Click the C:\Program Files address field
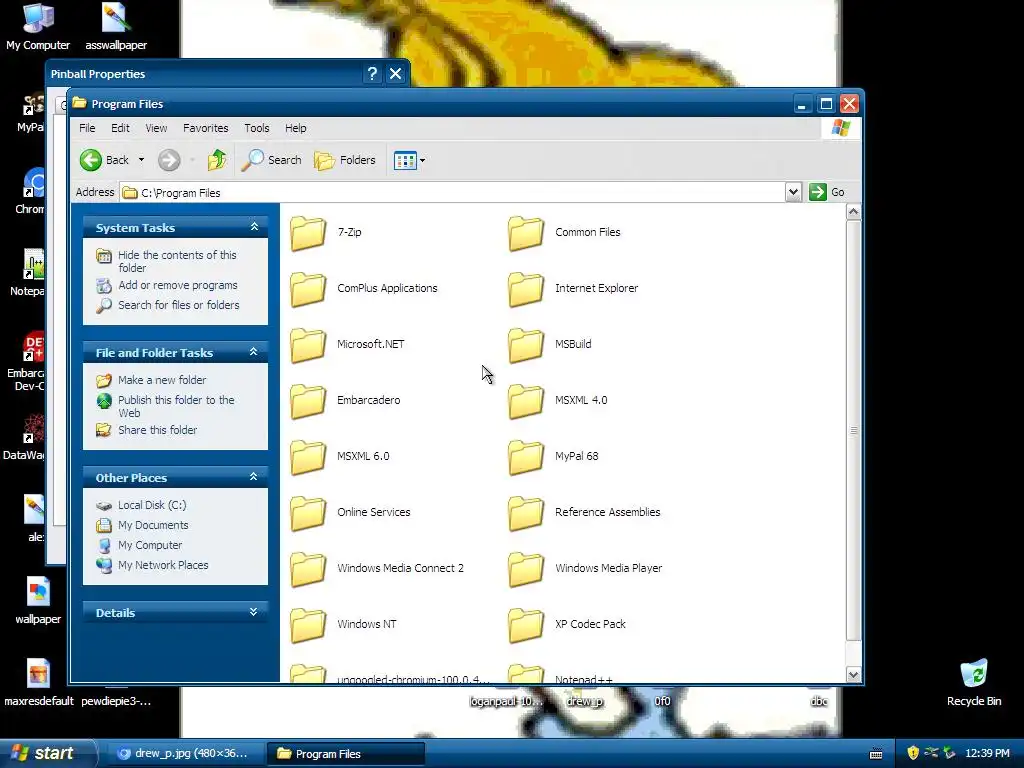This screenshot has width=1024, height=768. (453, 192)
